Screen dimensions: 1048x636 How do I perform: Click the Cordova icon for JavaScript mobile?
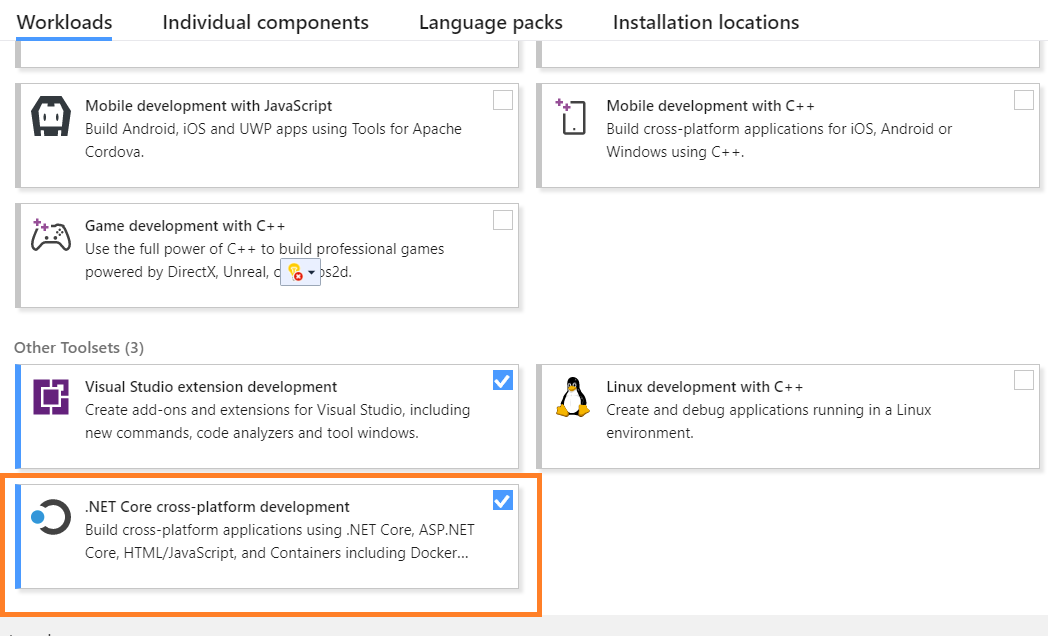tap(51, 116)
